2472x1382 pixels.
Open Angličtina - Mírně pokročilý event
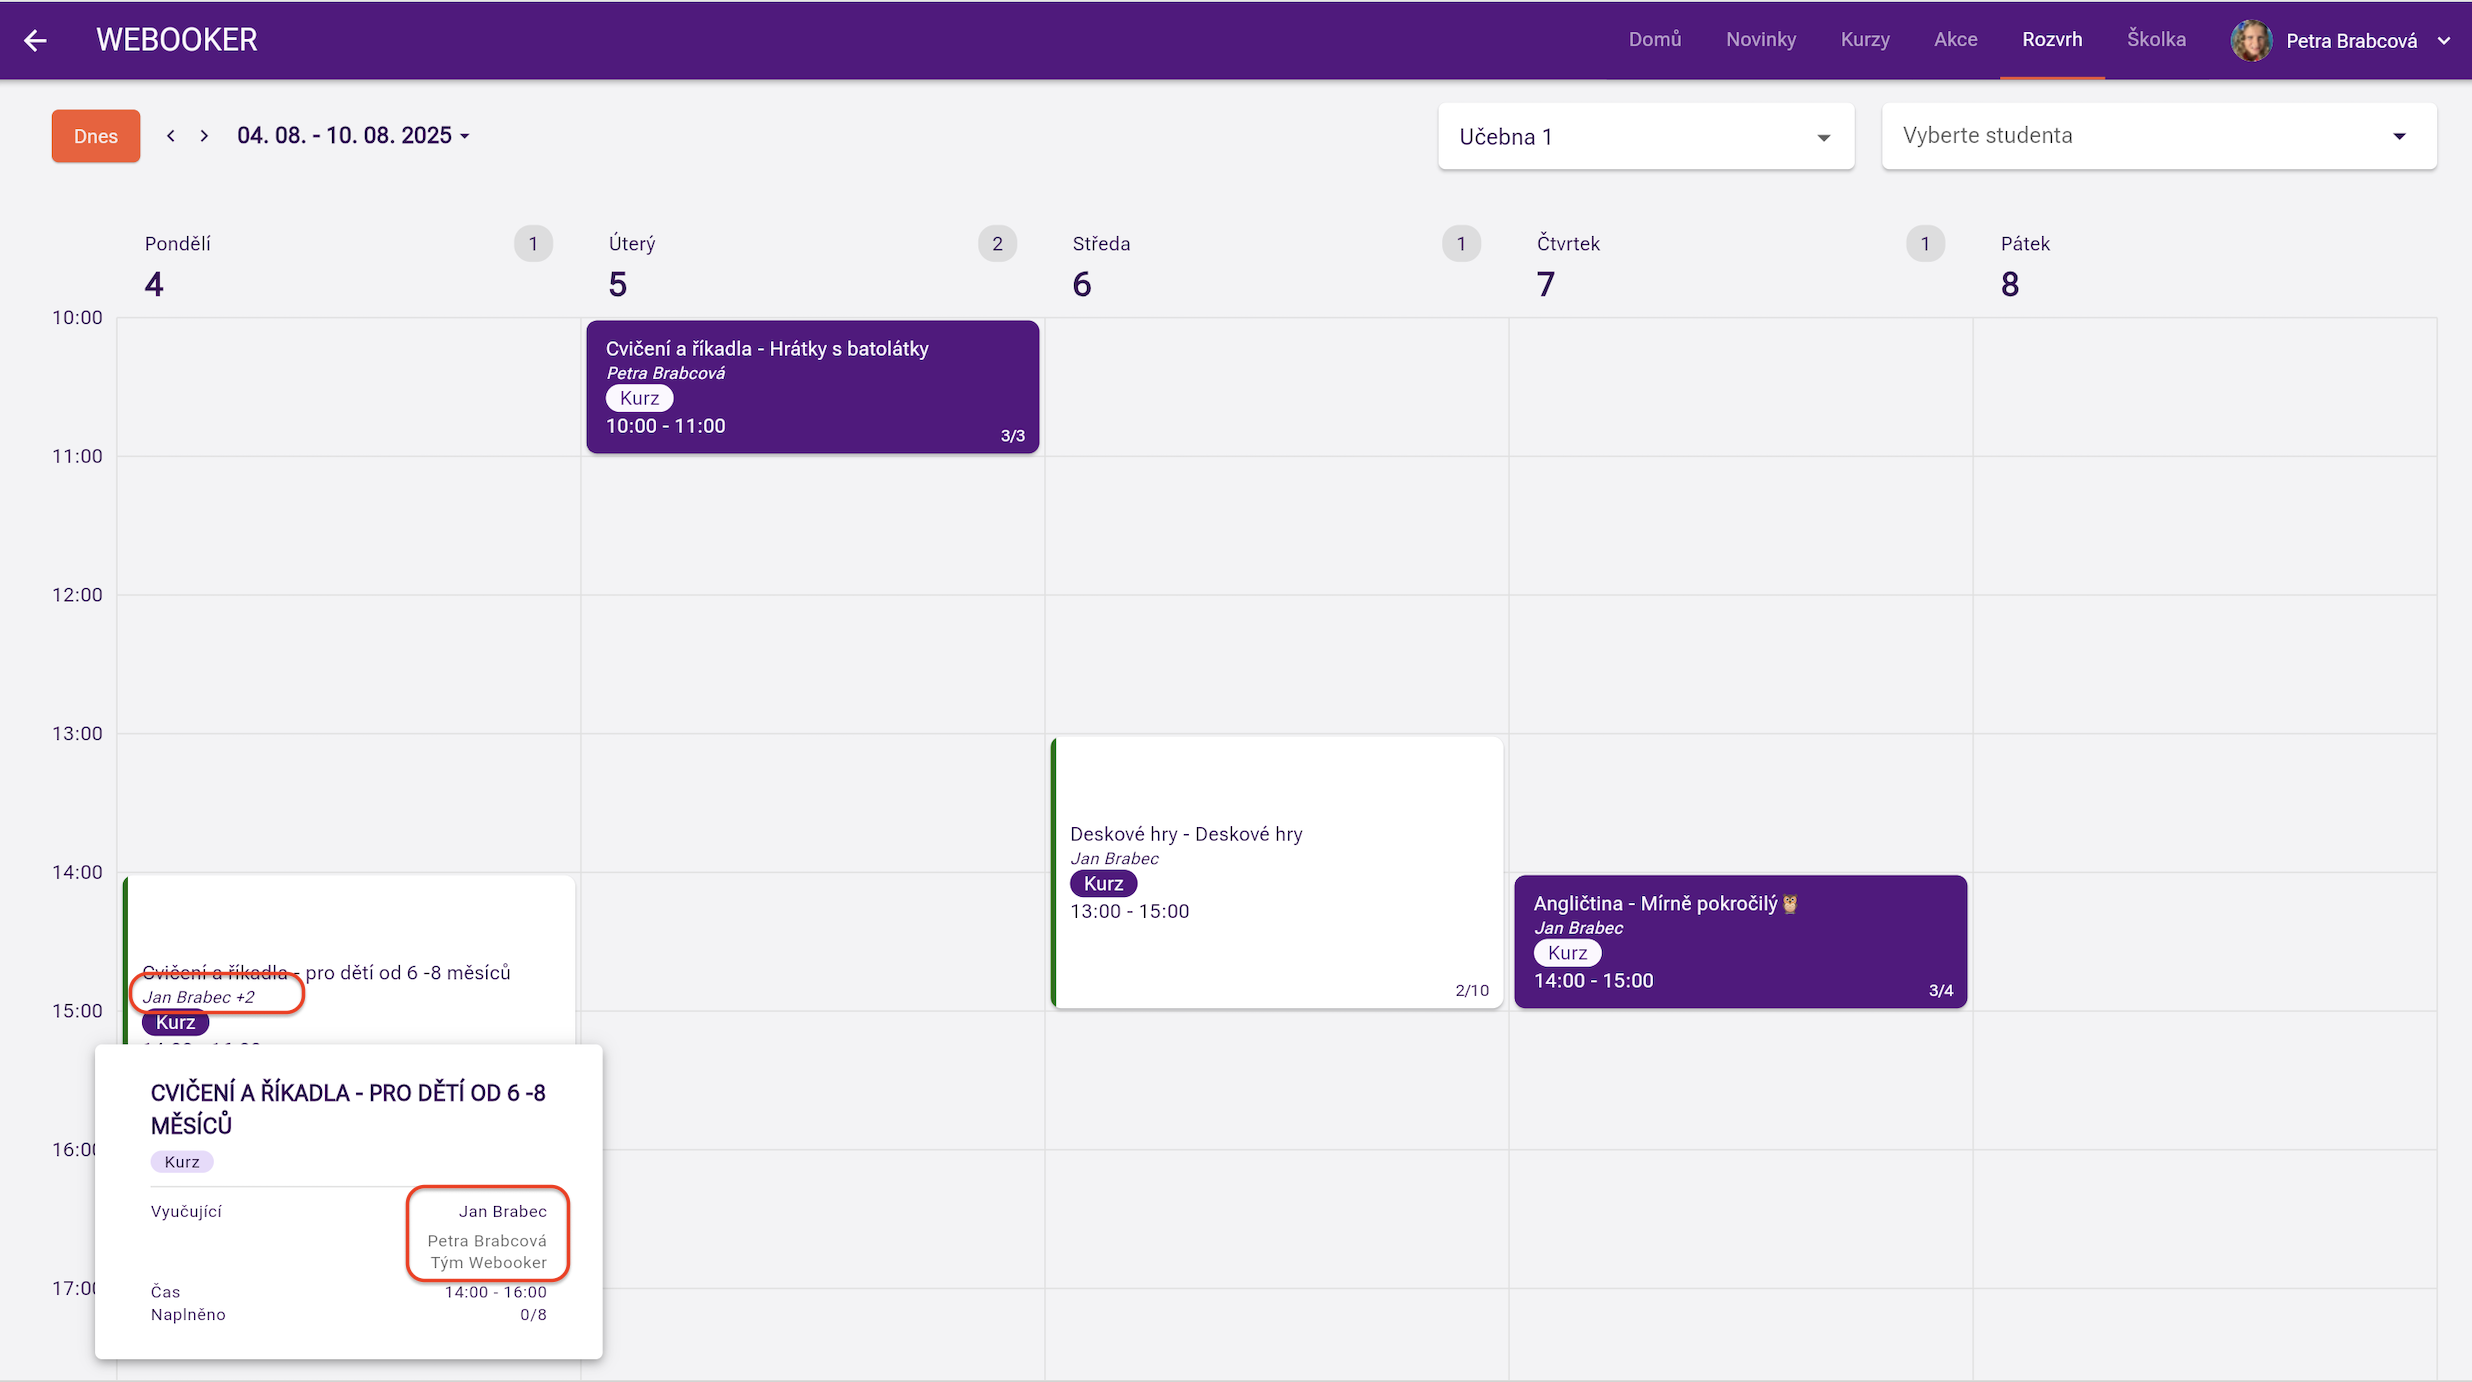point(1740,941)
